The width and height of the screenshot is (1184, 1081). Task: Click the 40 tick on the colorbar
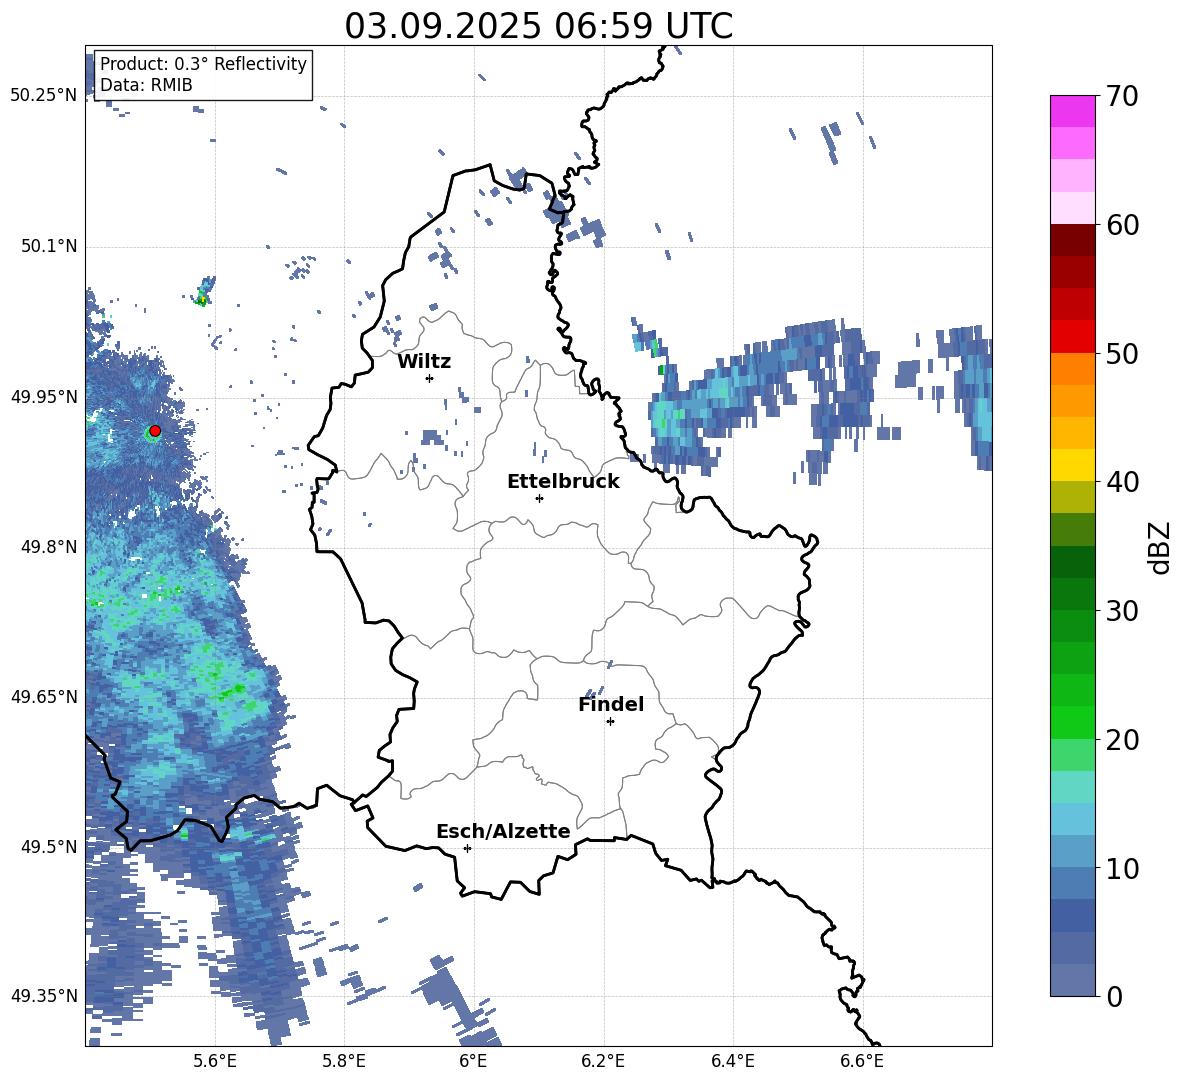(1122, 482)
